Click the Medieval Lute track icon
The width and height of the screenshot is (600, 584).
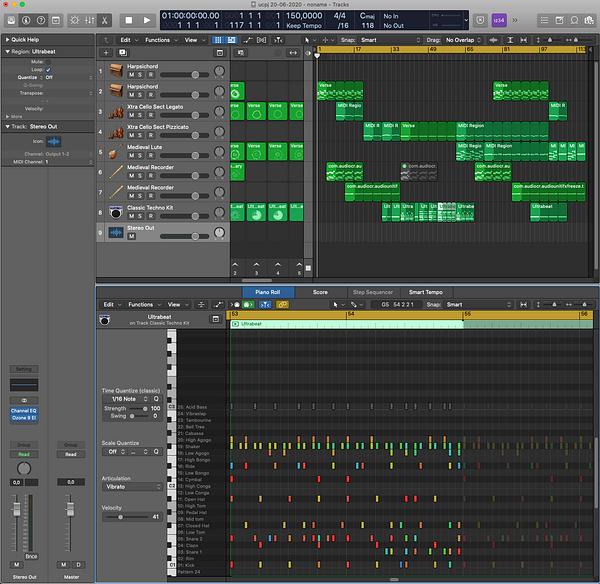click(x=115, y=152)
